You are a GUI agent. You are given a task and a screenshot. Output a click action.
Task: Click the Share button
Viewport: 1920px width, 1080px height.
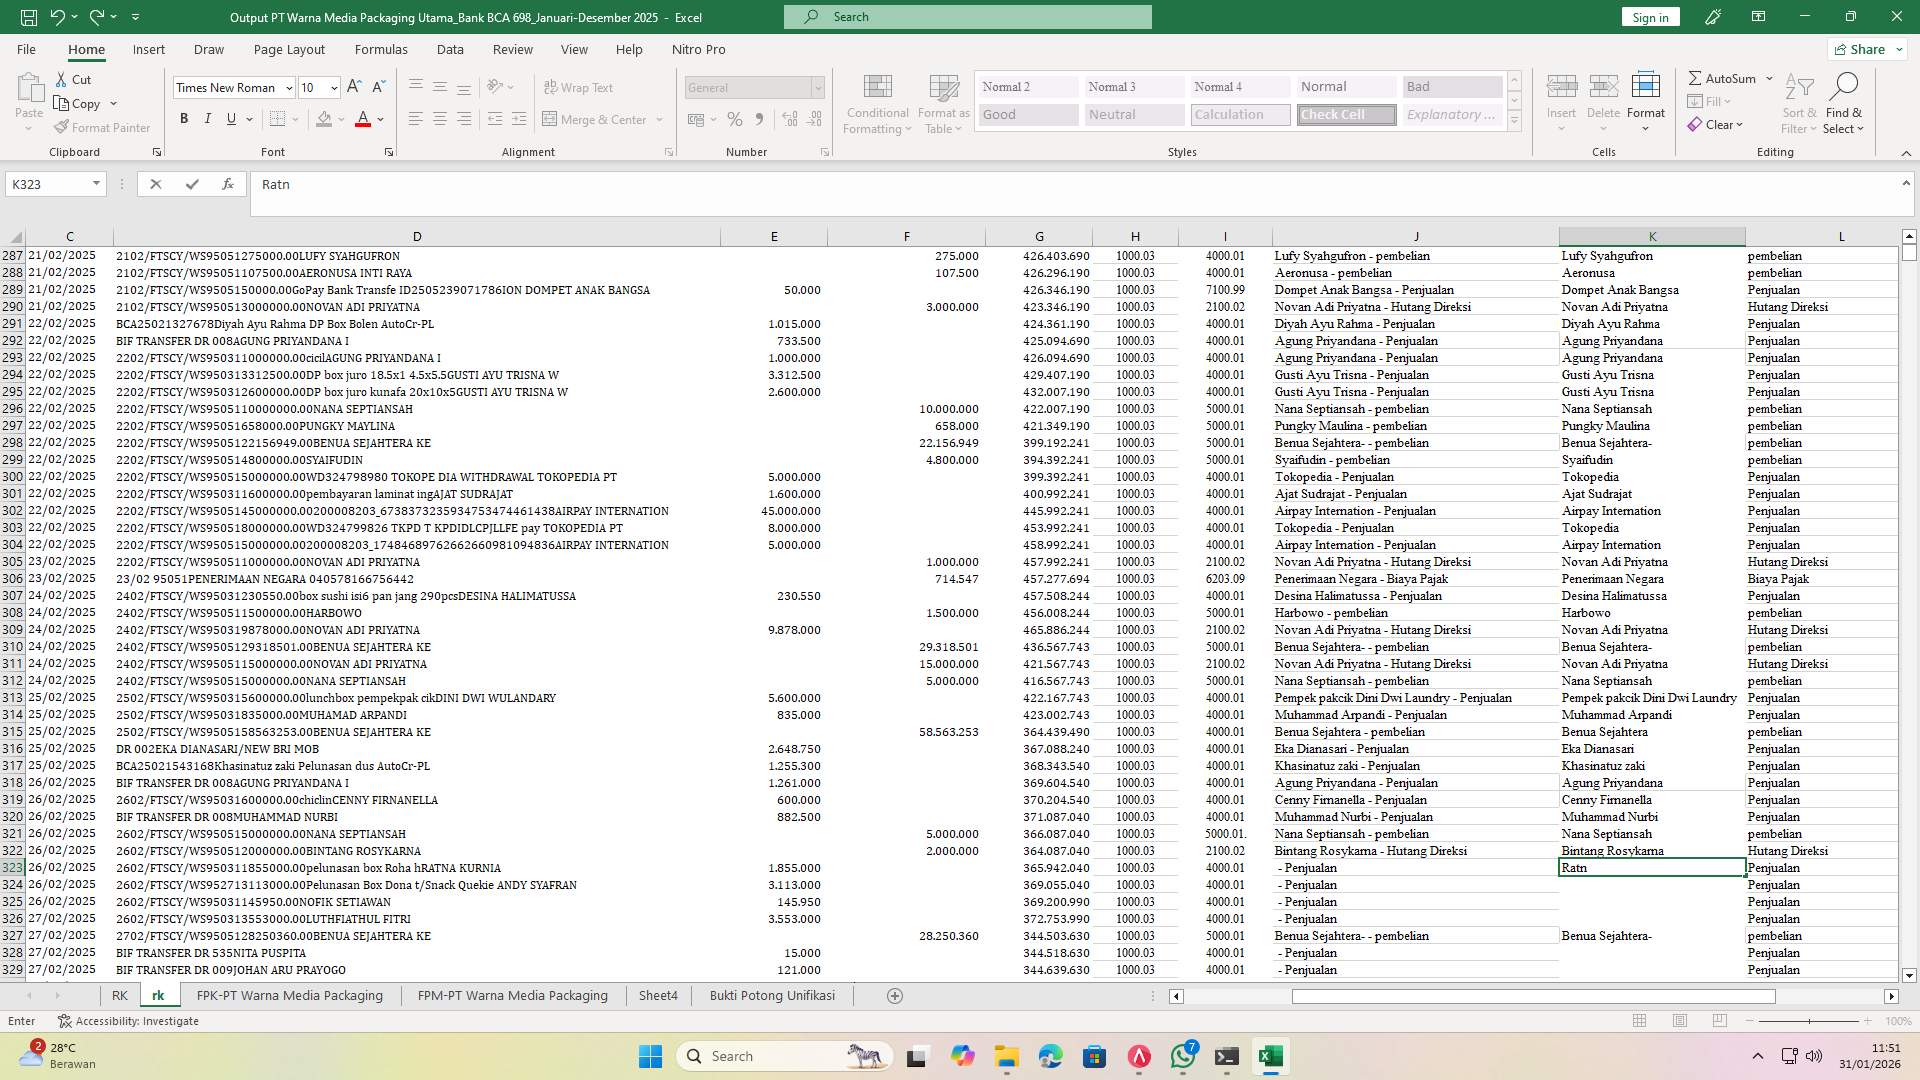coord(1864,49)
